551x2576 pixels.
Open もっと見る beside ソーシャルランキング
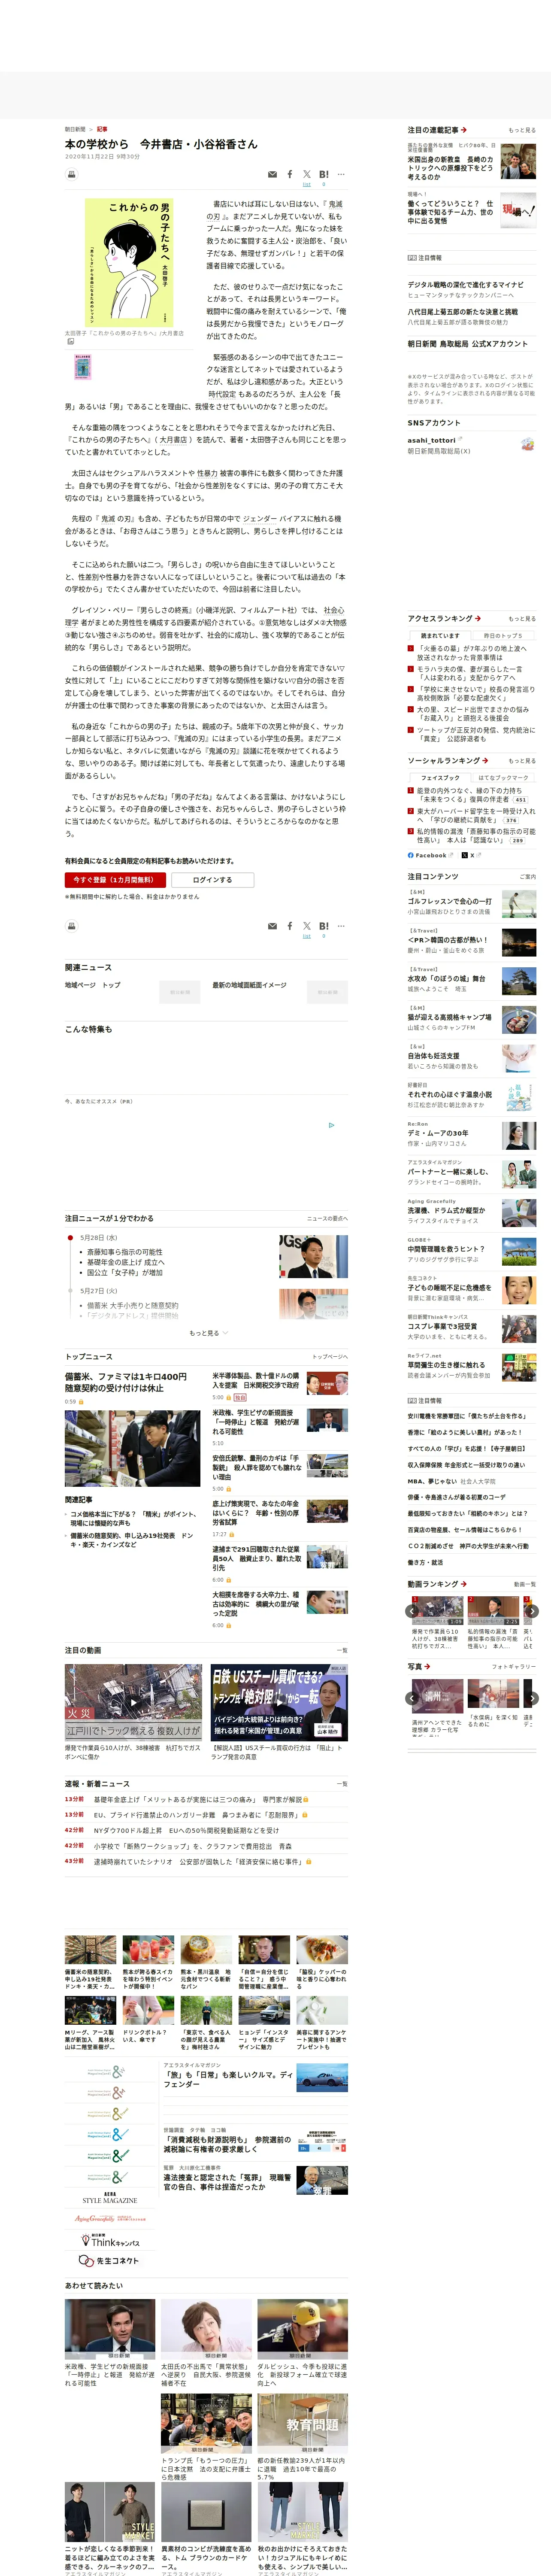tap(522, 761)
